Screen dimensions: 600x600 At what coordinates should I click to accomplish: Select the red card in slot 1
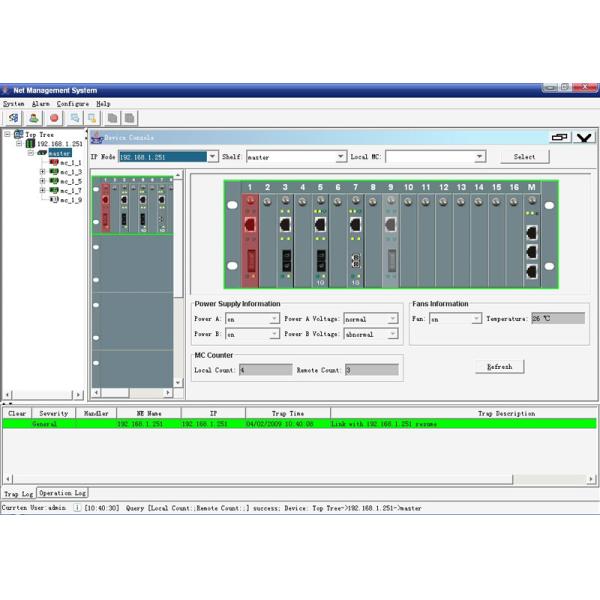tap(250, 238)
